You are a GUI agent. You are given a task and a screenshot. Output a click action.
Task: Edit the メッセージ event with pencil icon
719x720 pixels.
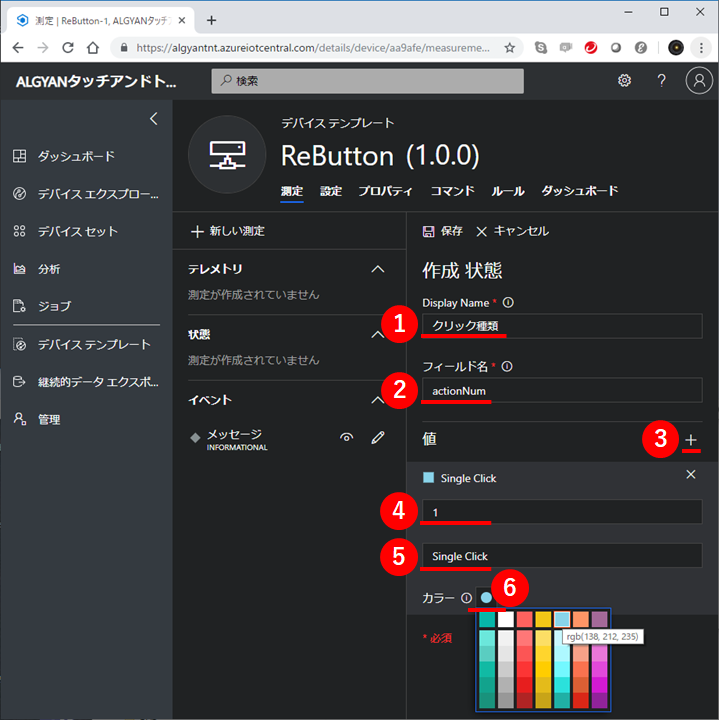click(x=378, y=438)
